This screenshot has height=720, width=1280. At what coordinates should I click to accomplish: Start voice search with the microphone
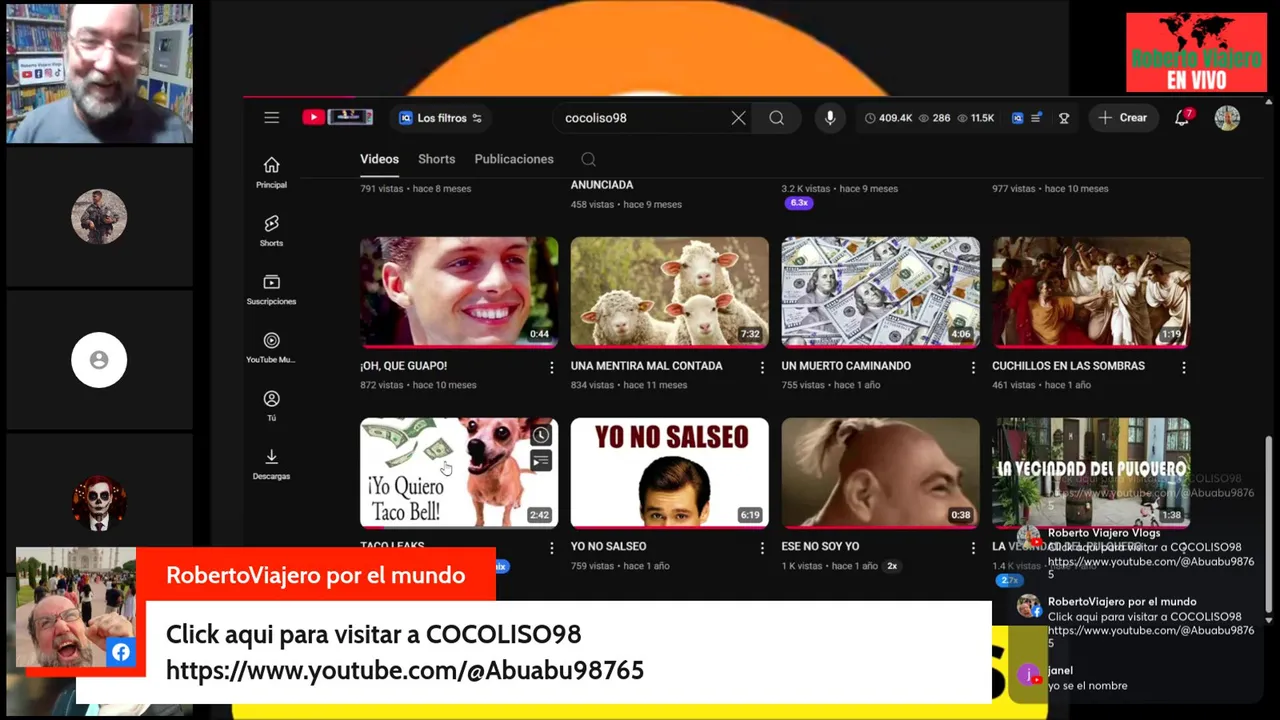click(829, 118)
